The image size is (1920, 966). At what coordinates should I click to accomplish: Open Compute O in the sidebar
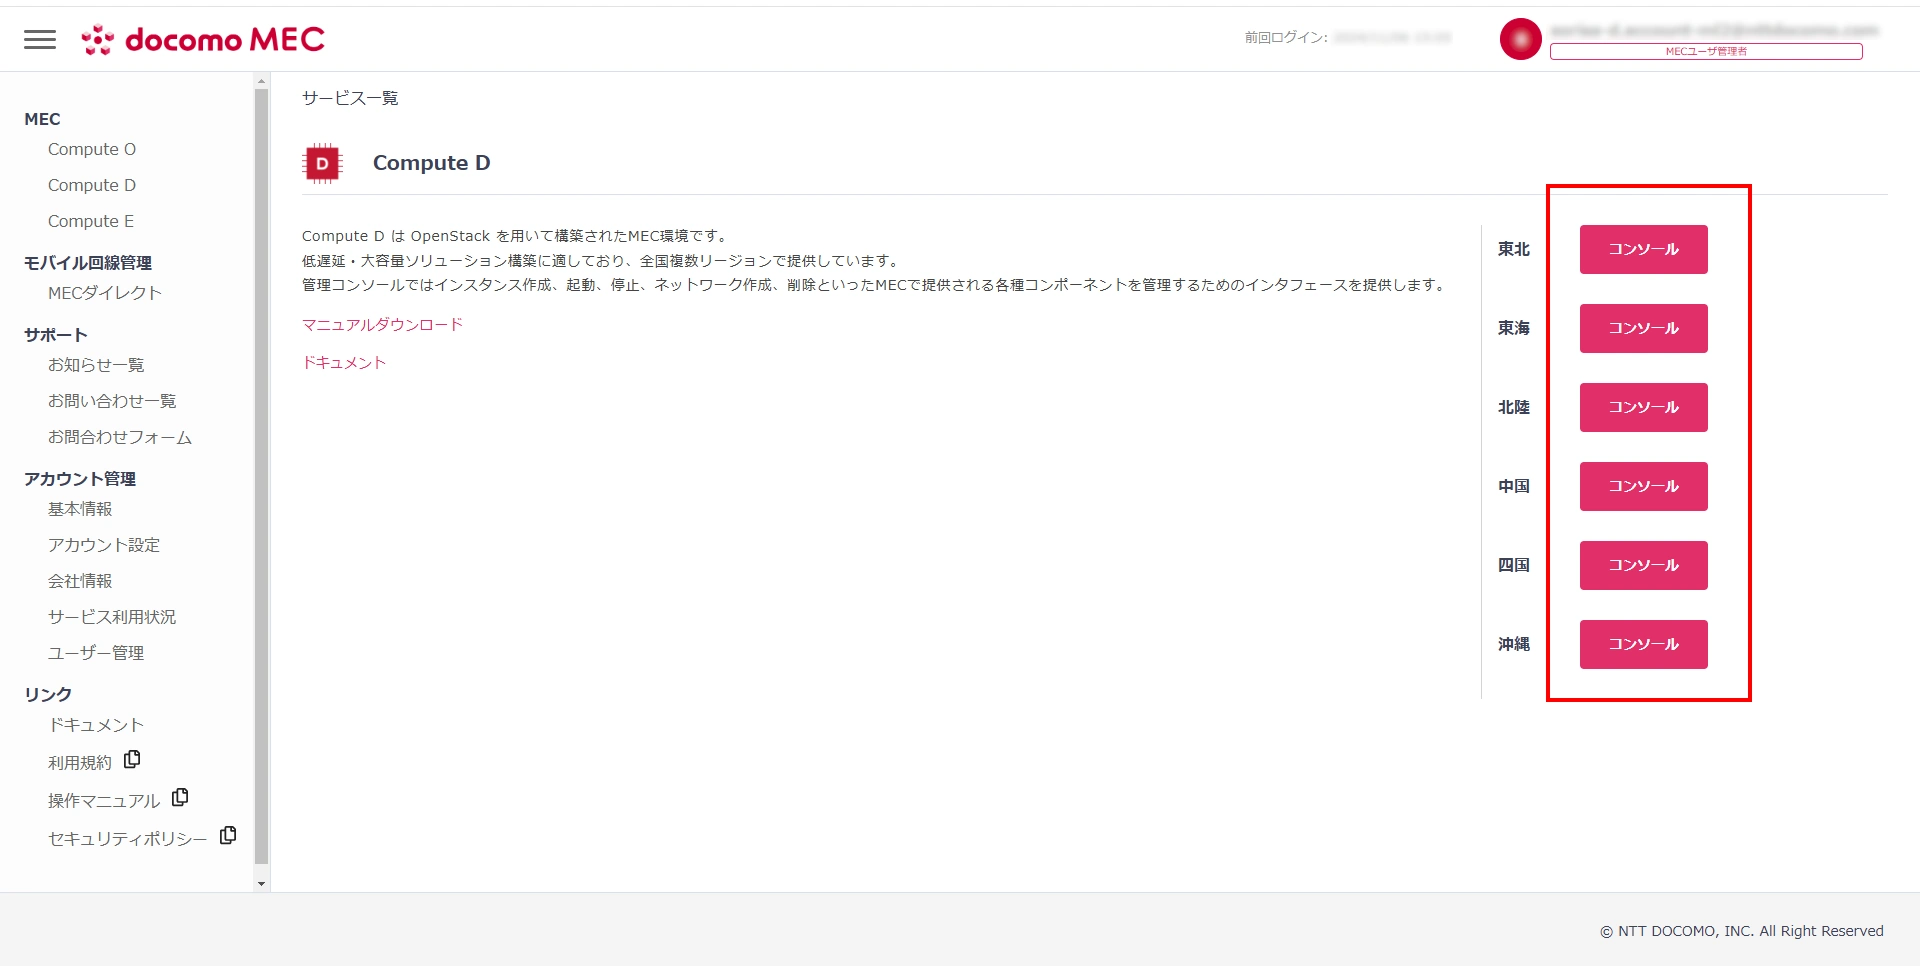pos(92,149)
